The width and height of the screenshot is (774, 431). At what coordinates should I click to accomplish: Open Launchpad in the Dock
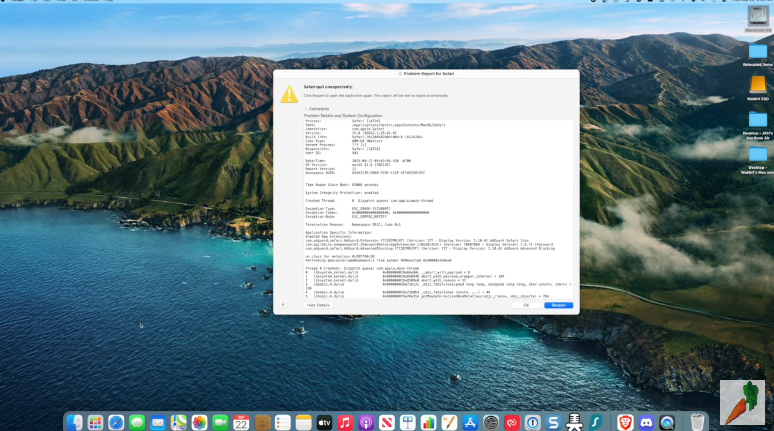(96, 423)
